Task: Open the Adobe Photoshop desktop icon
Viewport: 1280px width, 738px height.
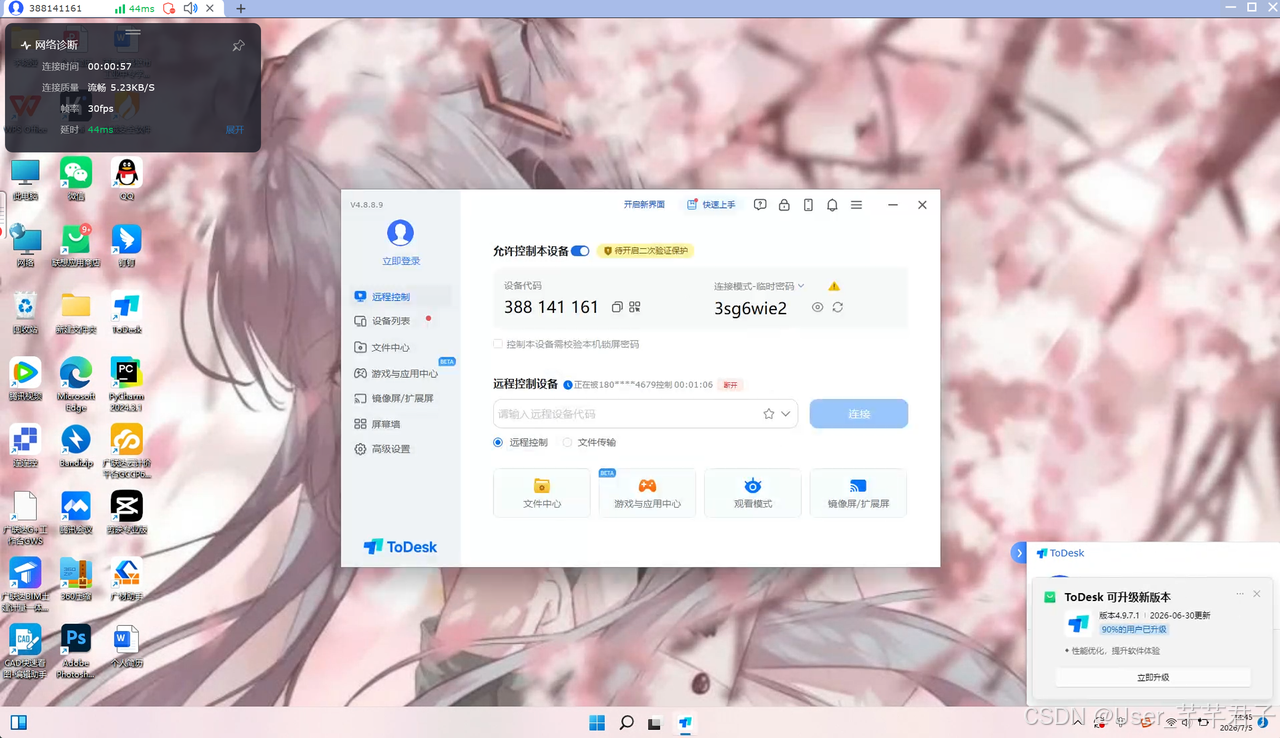Action: (x=76, y=650)
